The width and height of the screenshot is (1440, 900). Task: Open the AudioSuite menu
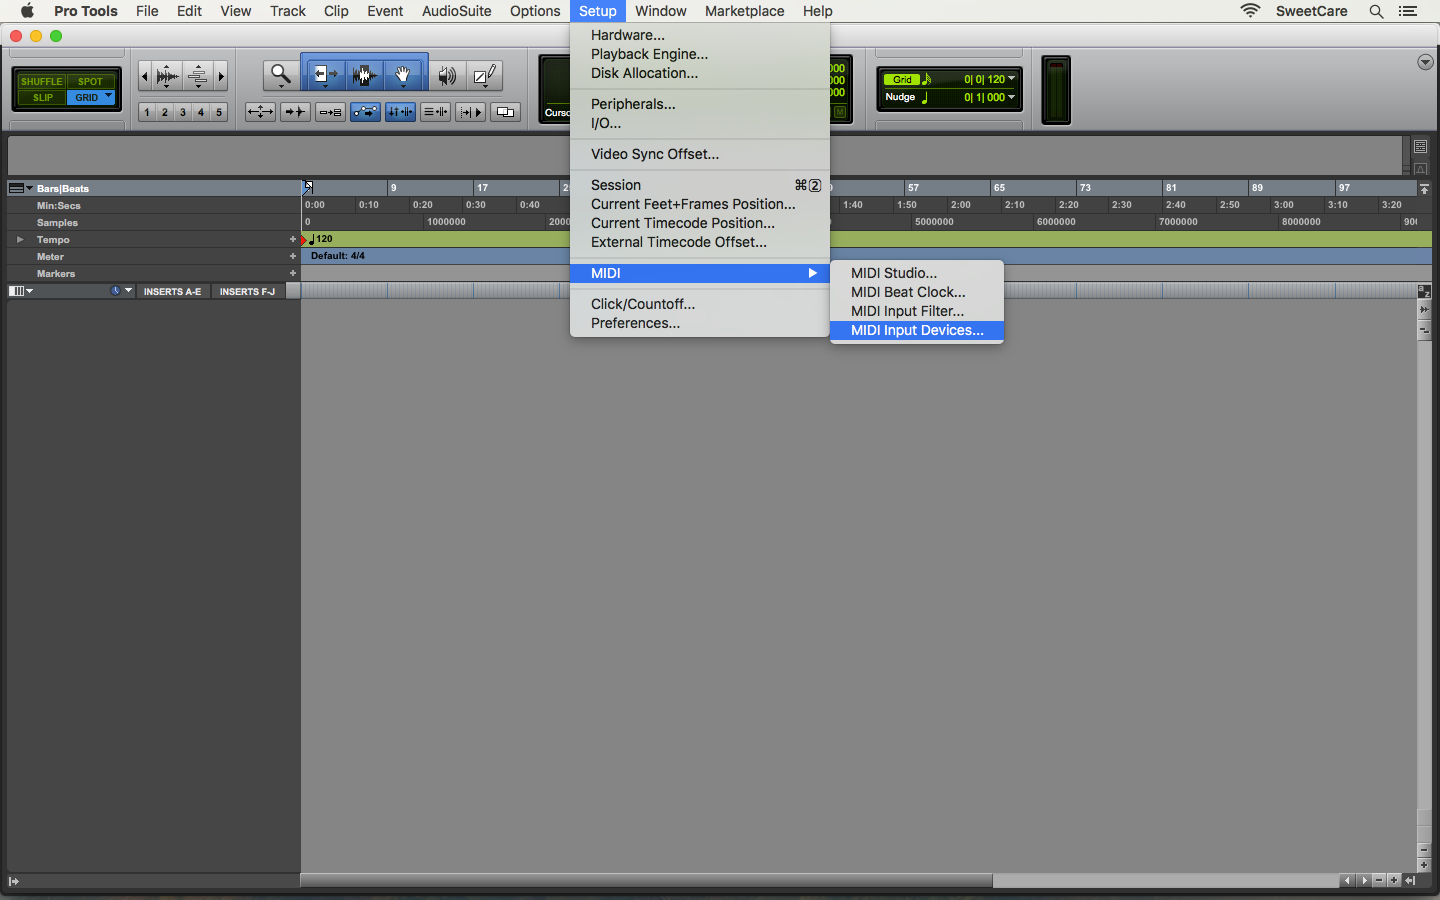(456, 11)
